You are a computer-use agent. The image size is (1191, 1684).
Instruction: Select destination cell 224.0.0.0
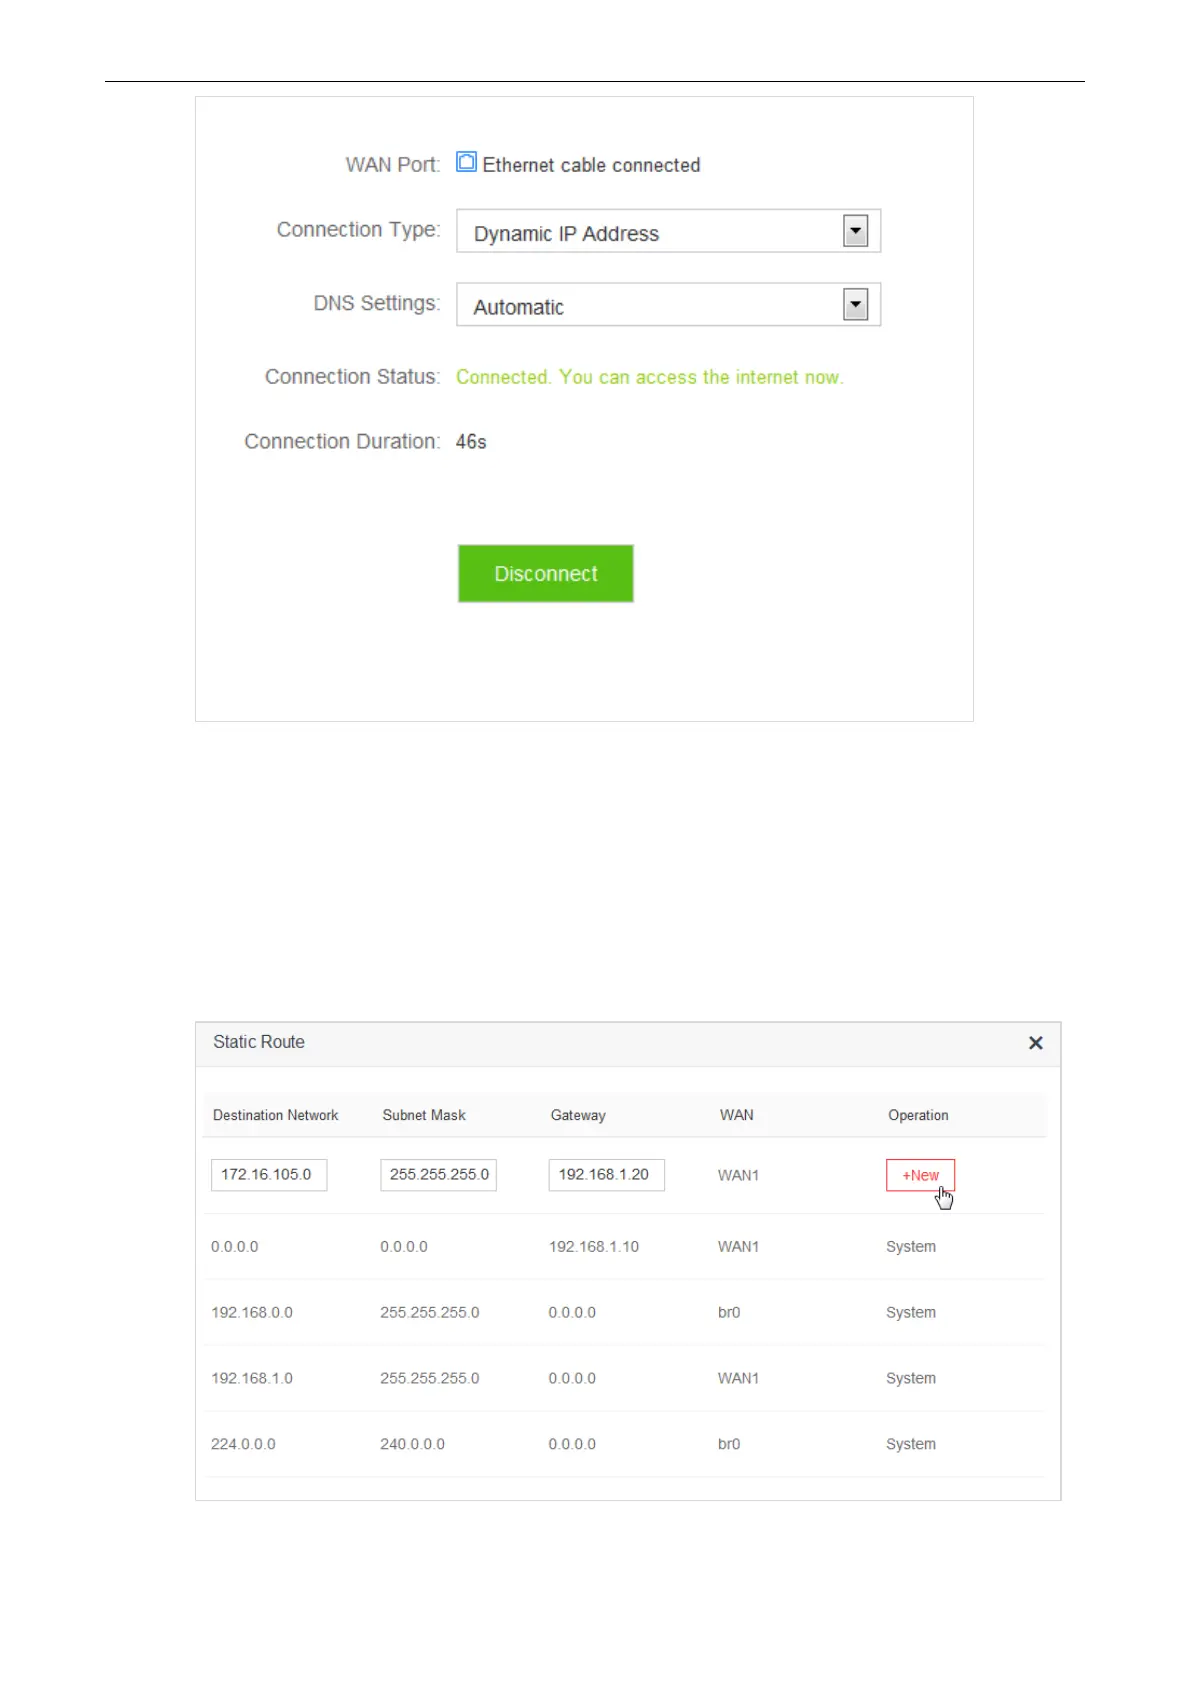click(243, 1444)
